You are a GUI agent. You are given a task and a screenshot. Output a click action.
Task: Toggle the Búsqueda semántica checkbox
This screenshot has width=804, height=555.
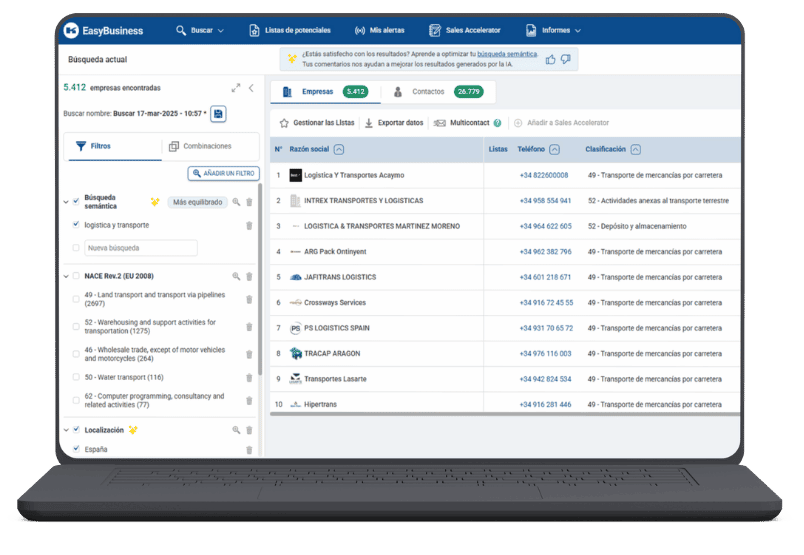click(x=76, y=201)
